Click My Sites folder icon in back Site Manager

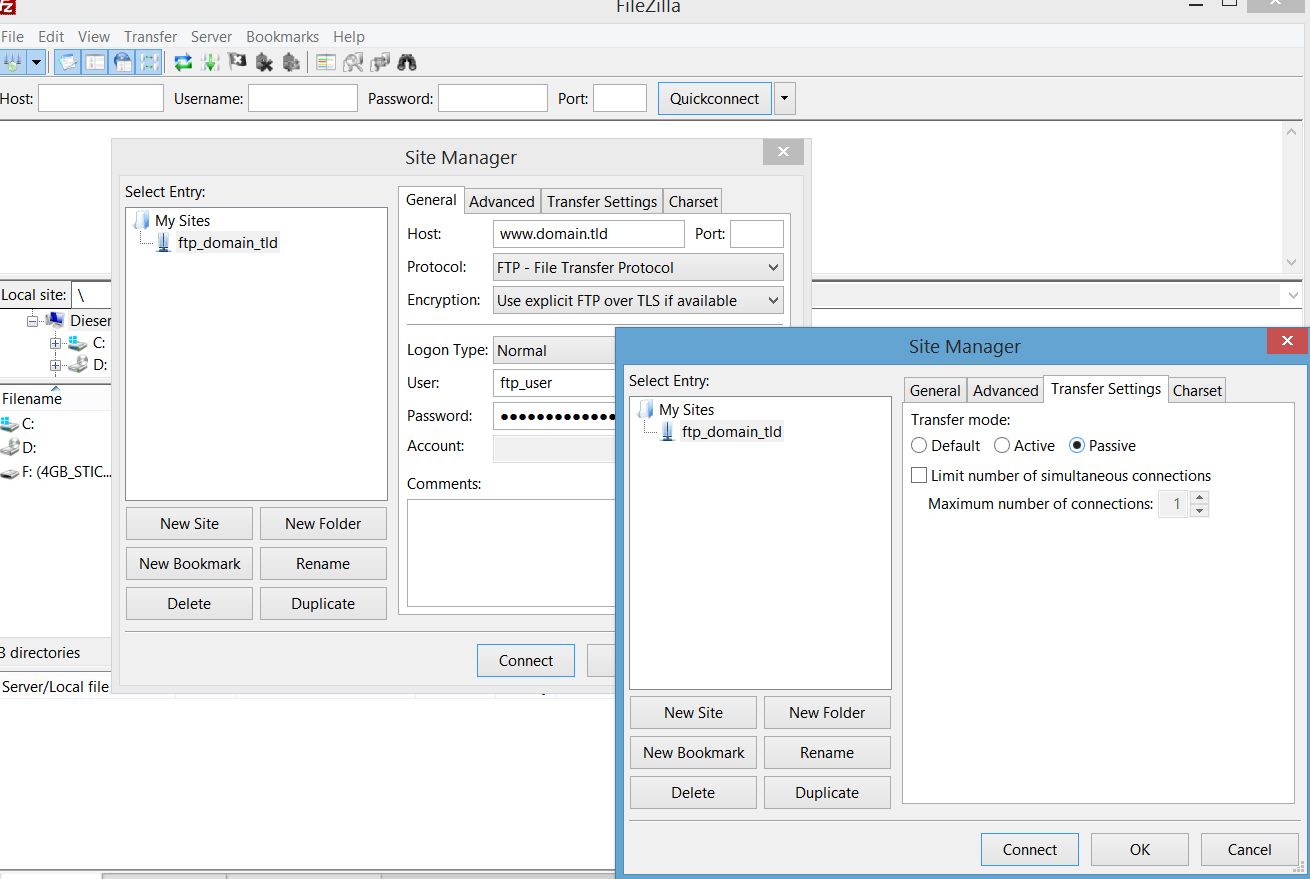141,220
